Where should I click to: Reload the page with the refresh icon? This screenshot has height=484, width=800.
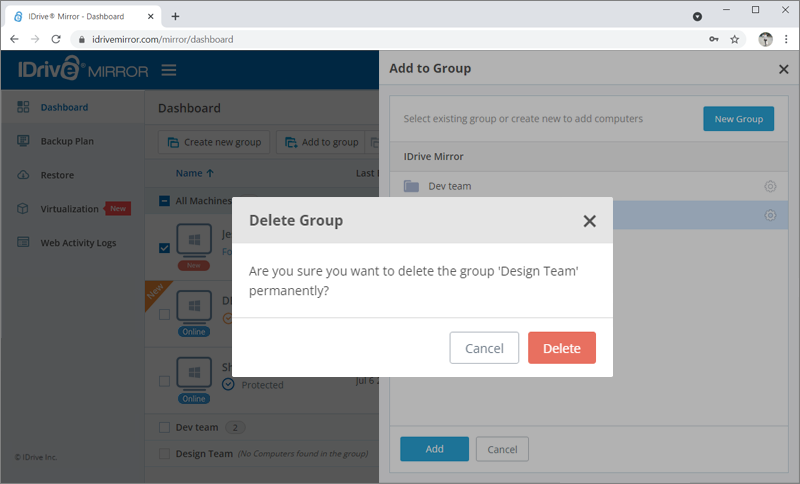click(59, 40)
